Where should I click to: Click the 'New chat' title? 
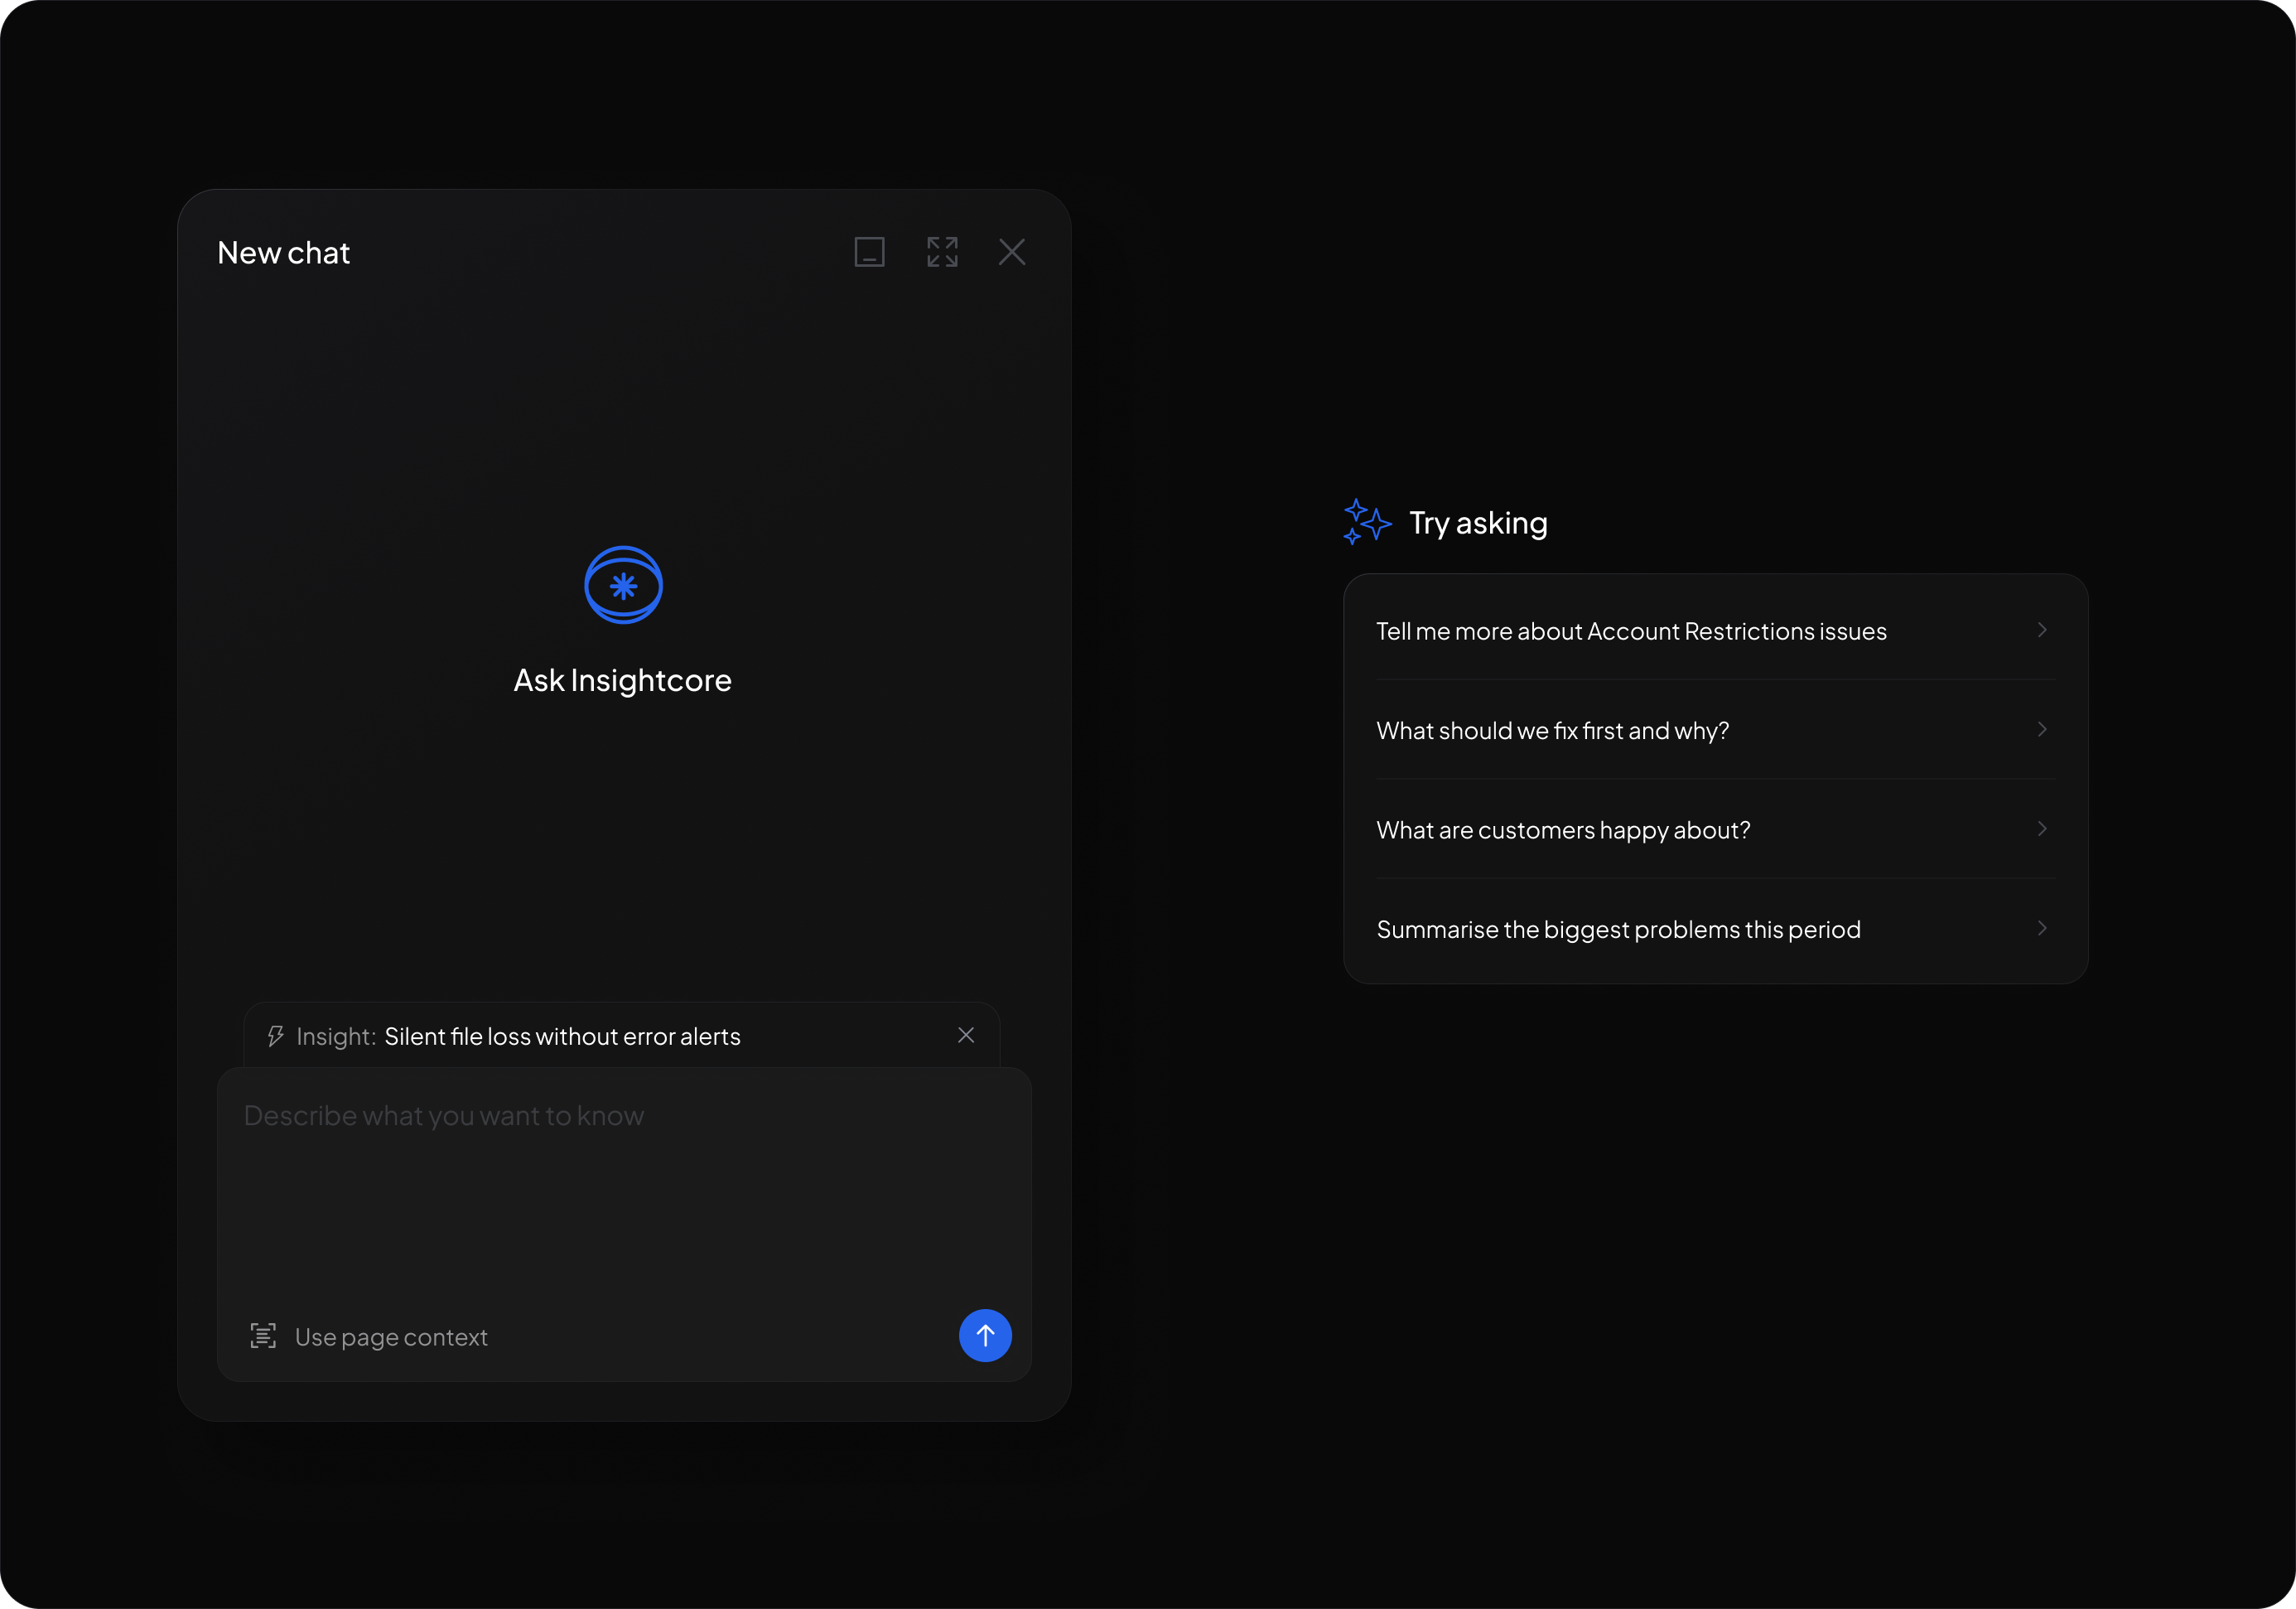coord(284,253)
